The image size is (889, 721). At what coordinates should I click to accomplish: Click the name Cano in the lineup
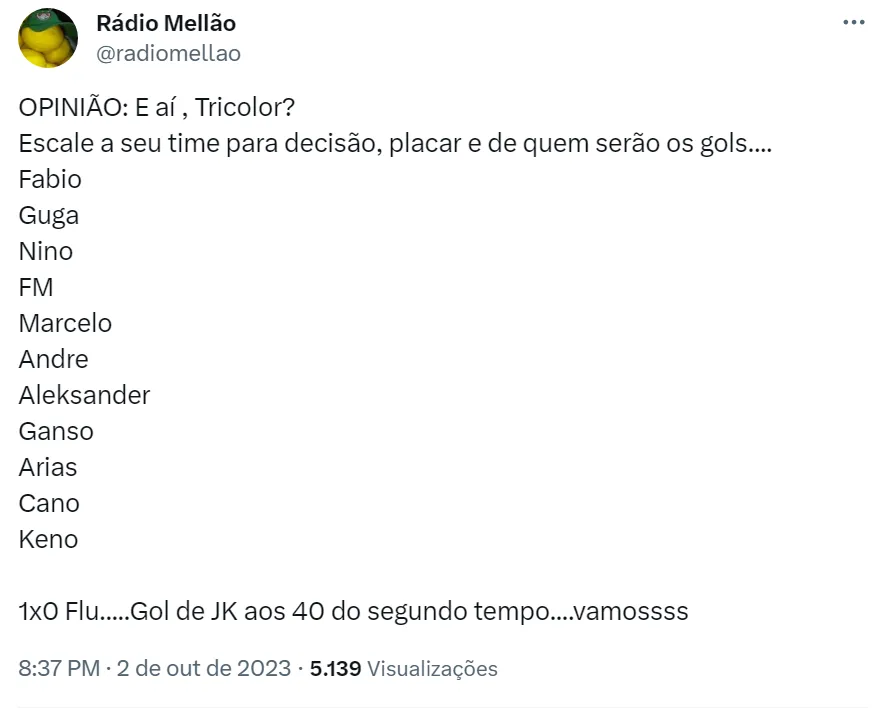[x=49, y=503]
